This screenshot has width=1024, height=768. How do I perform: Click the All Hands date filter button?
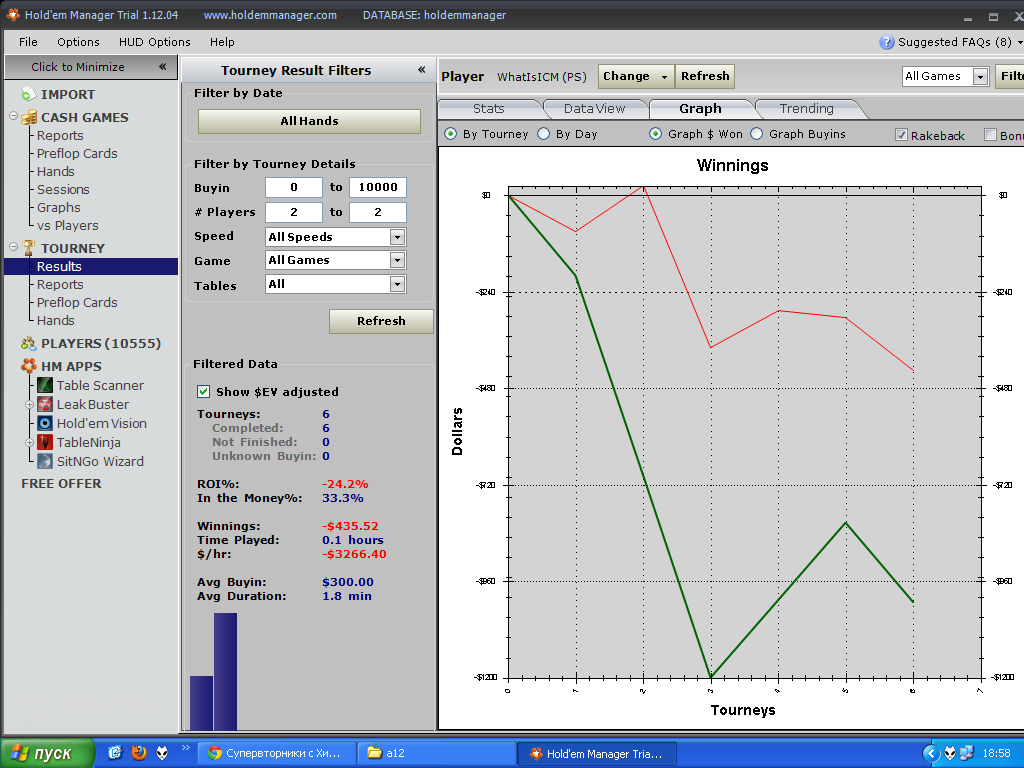(310, 121)
